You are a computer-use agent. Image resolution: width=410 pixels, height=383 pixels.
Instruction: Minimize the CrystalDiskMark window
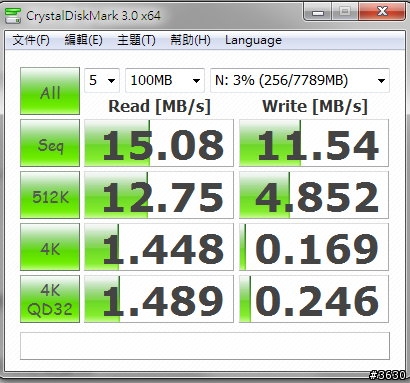317,12
